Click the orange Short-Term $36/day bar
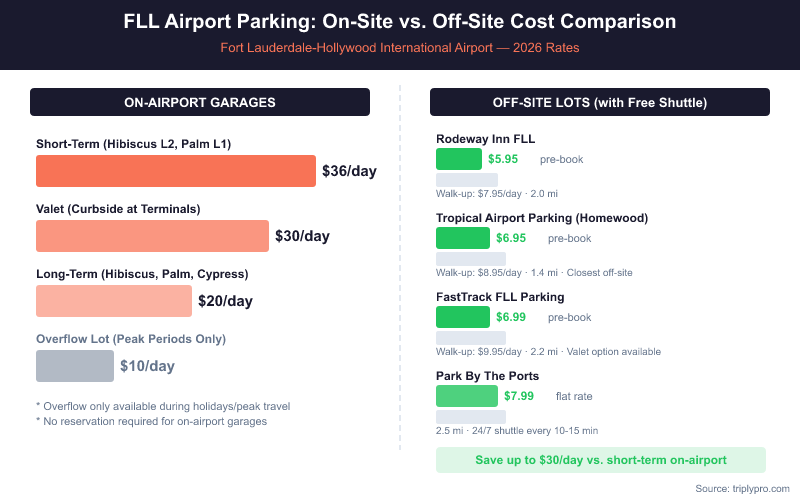The image size is (800, 500). click(176, 171)
